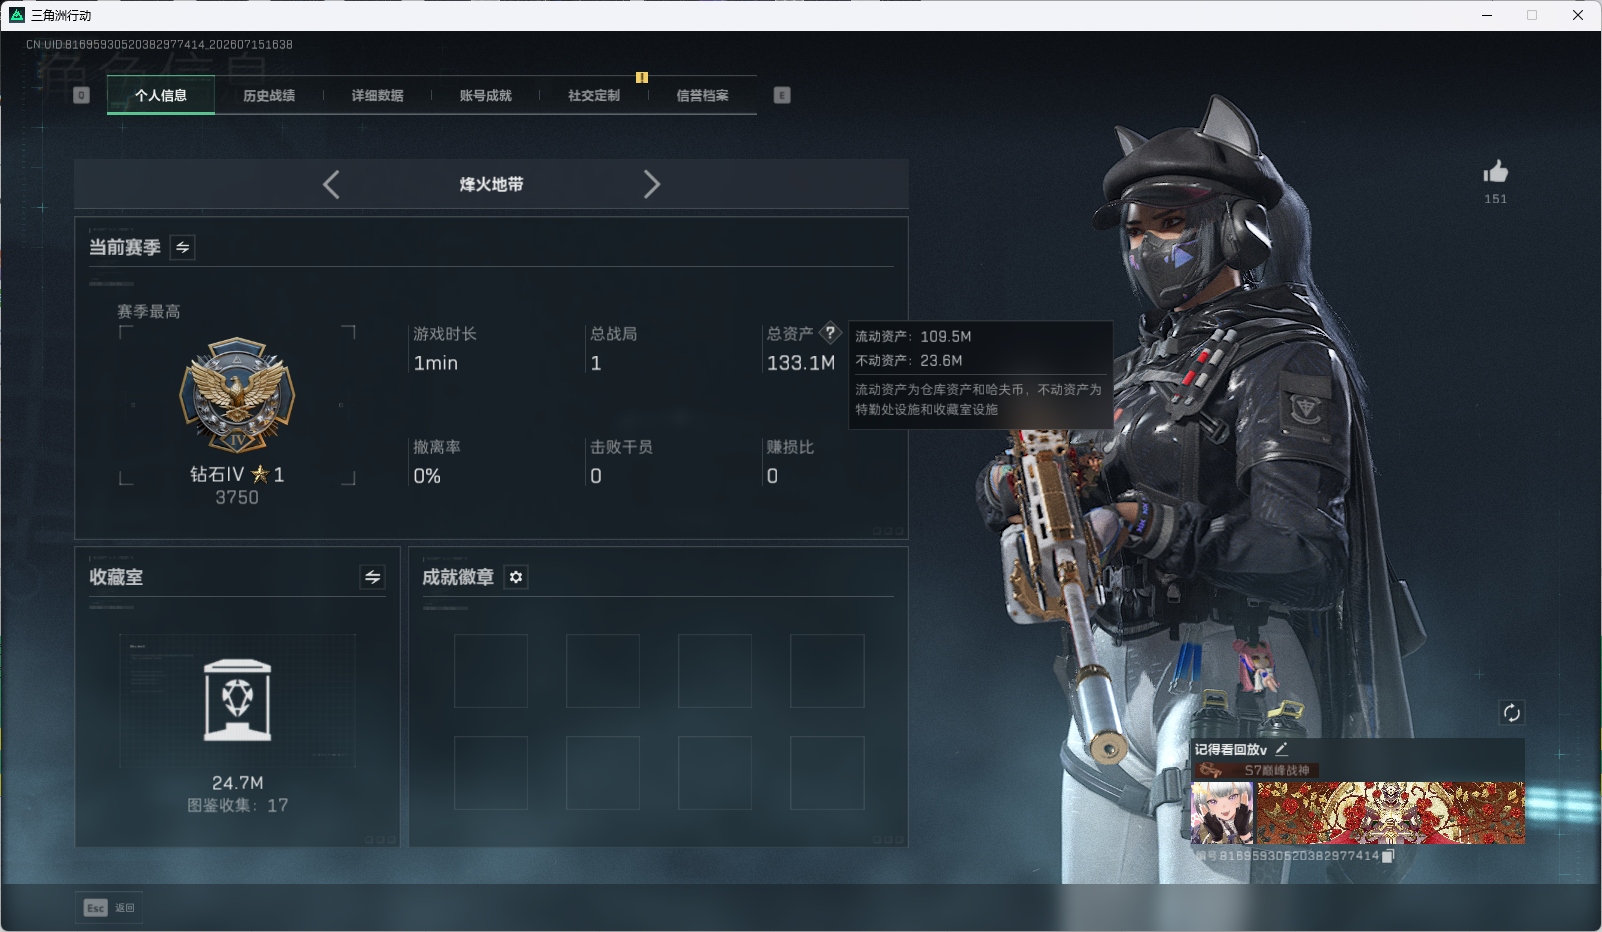Click the player avatar thumbnail
This screenshot has height=932, width=1602.
(x=1222, y=813)
